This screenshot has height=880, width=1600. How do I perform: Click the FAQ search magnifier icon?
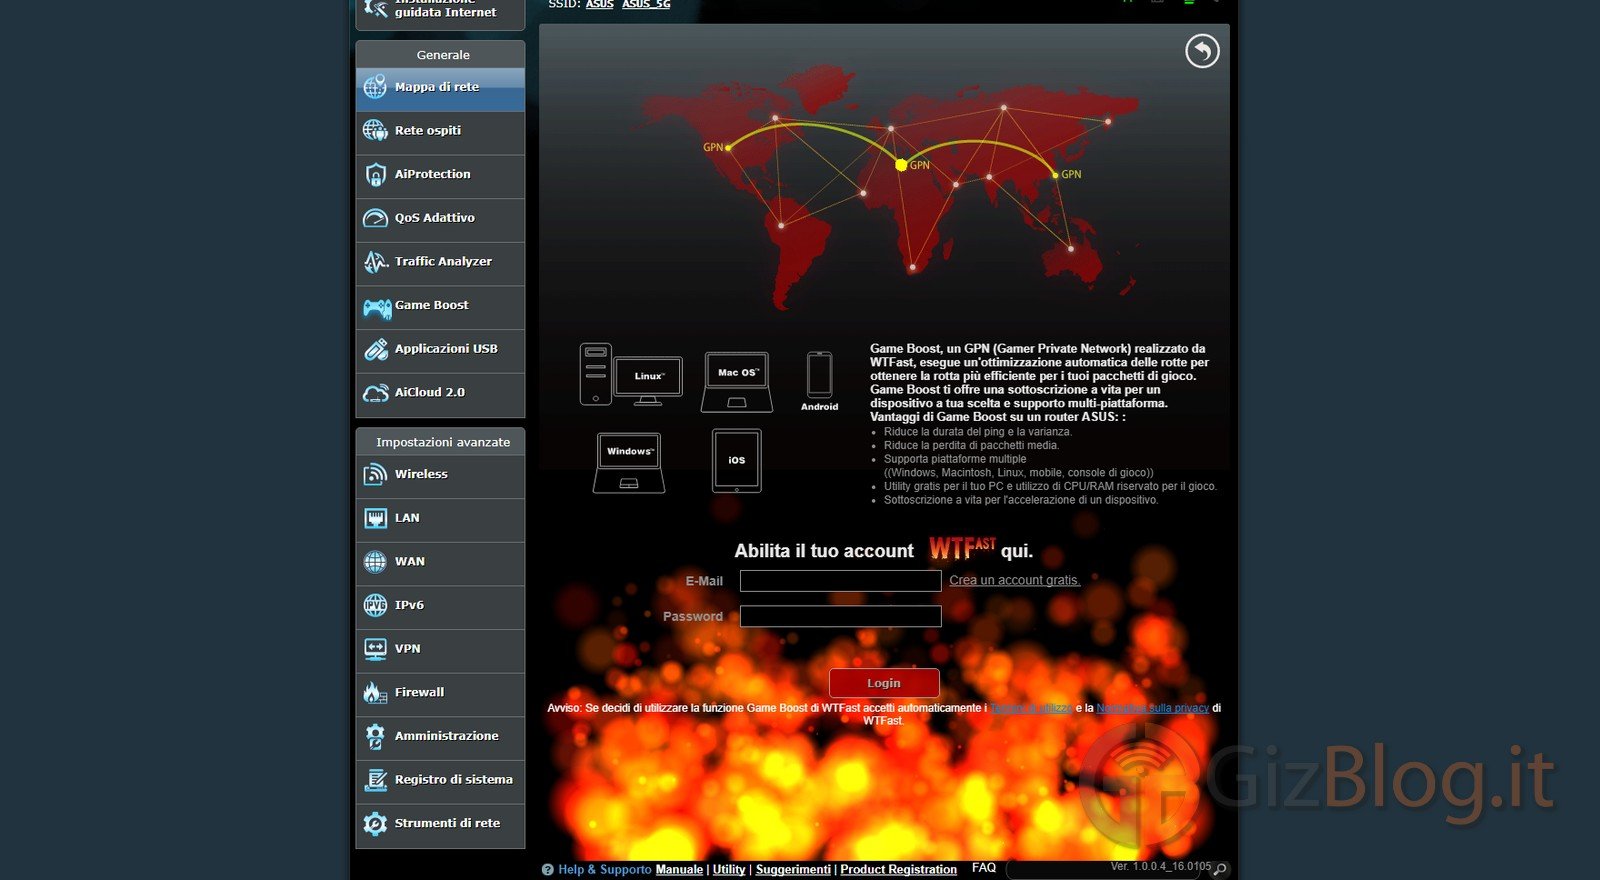click(x=1220, y=869)
